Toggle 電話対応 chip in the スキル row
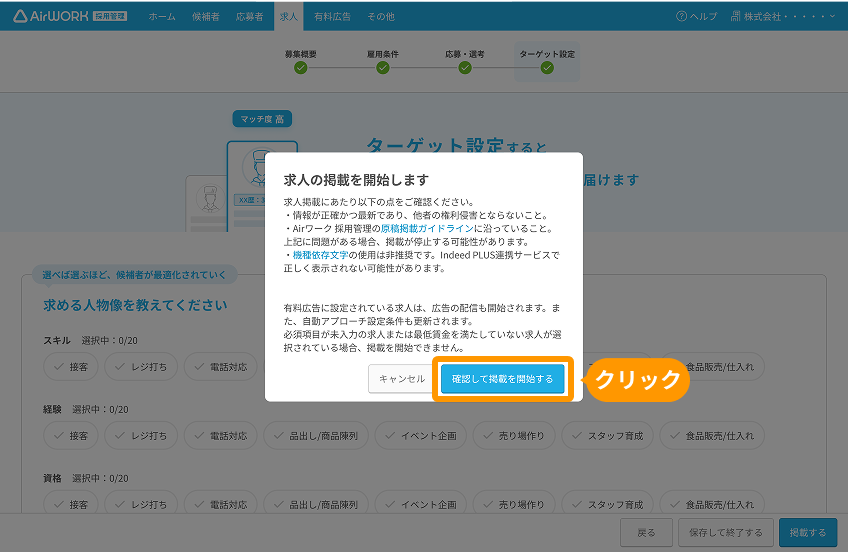848x552 pixels. (x=221, y=367)
